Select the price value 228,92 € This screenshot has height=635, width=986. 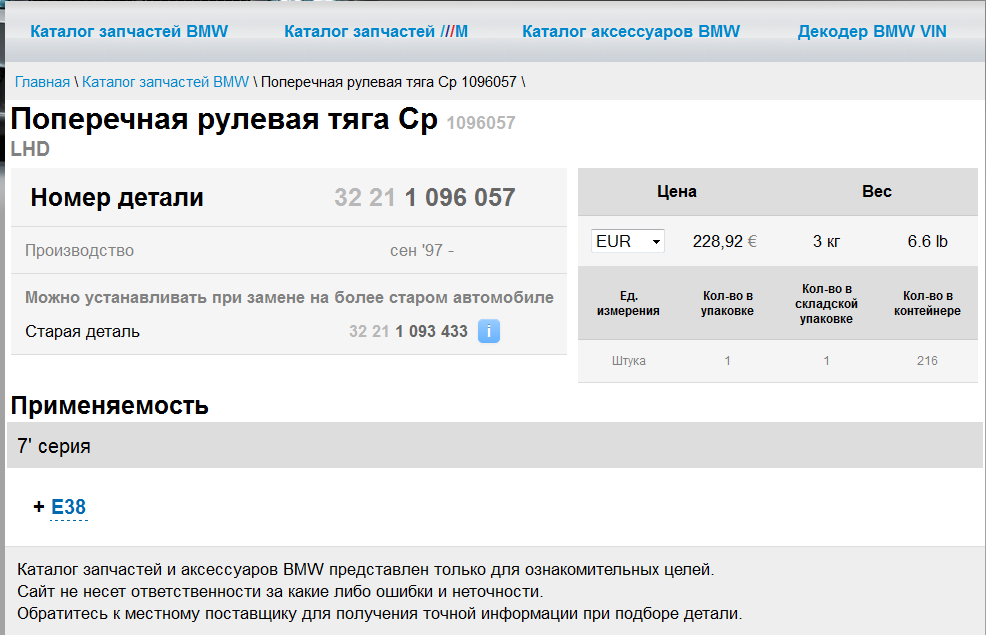pyautogui.click(x=724, y=241)
